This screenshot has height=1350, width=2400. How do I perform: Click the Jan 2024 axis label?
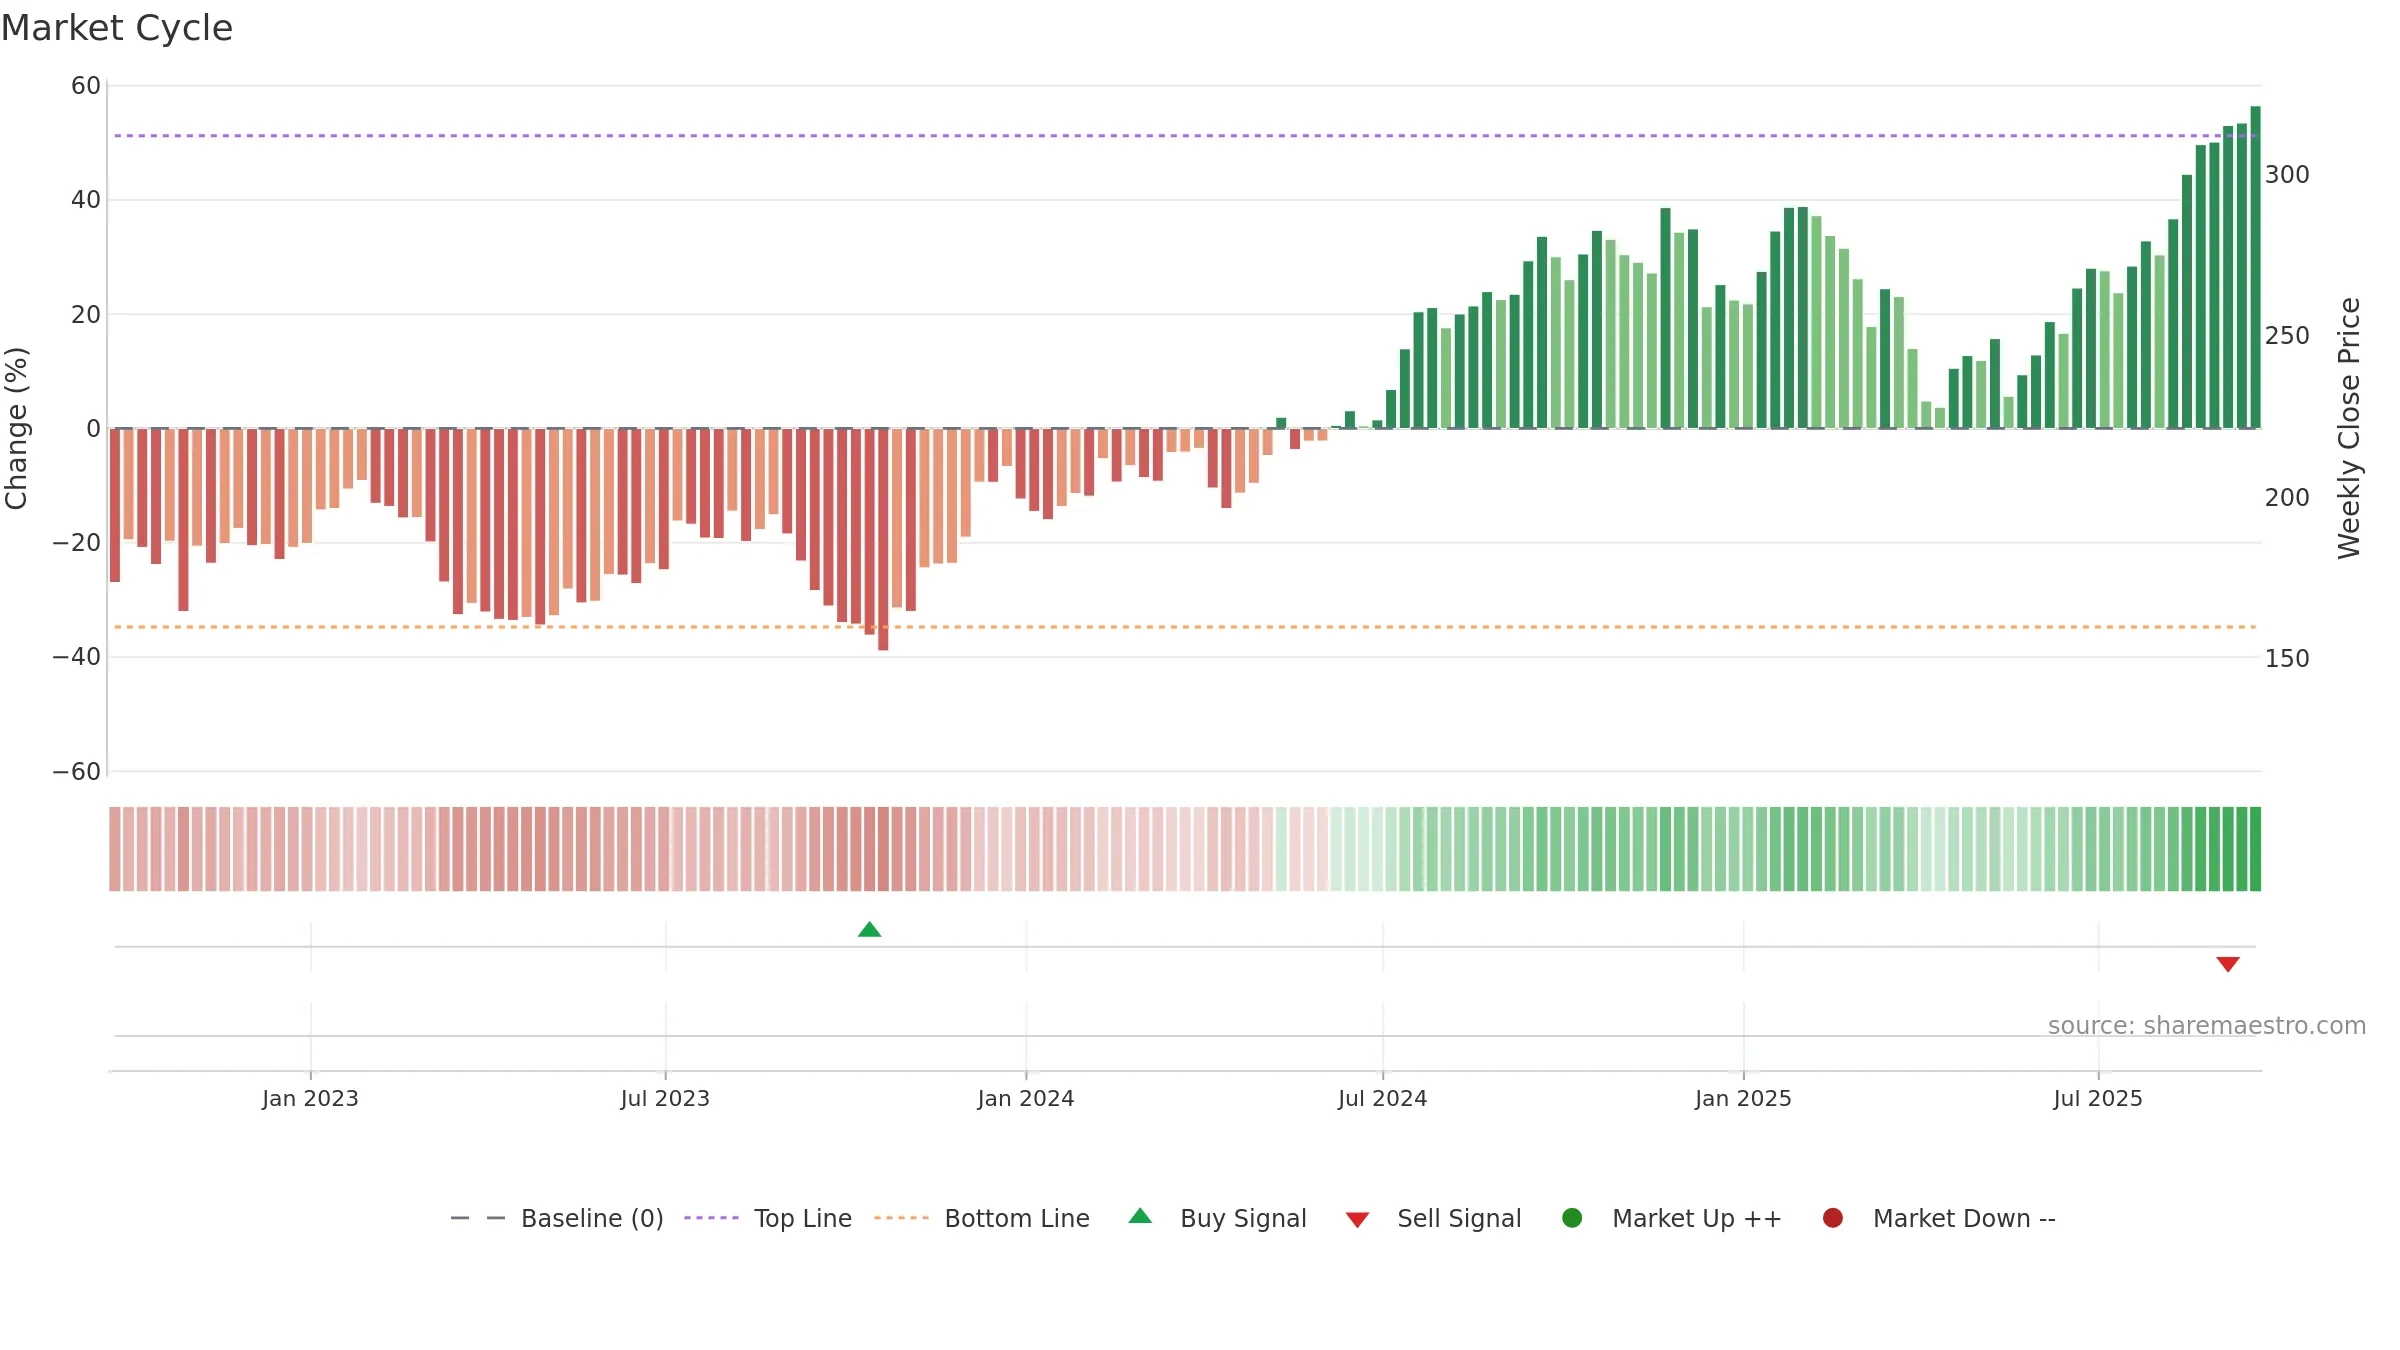coord(1026,1098)
